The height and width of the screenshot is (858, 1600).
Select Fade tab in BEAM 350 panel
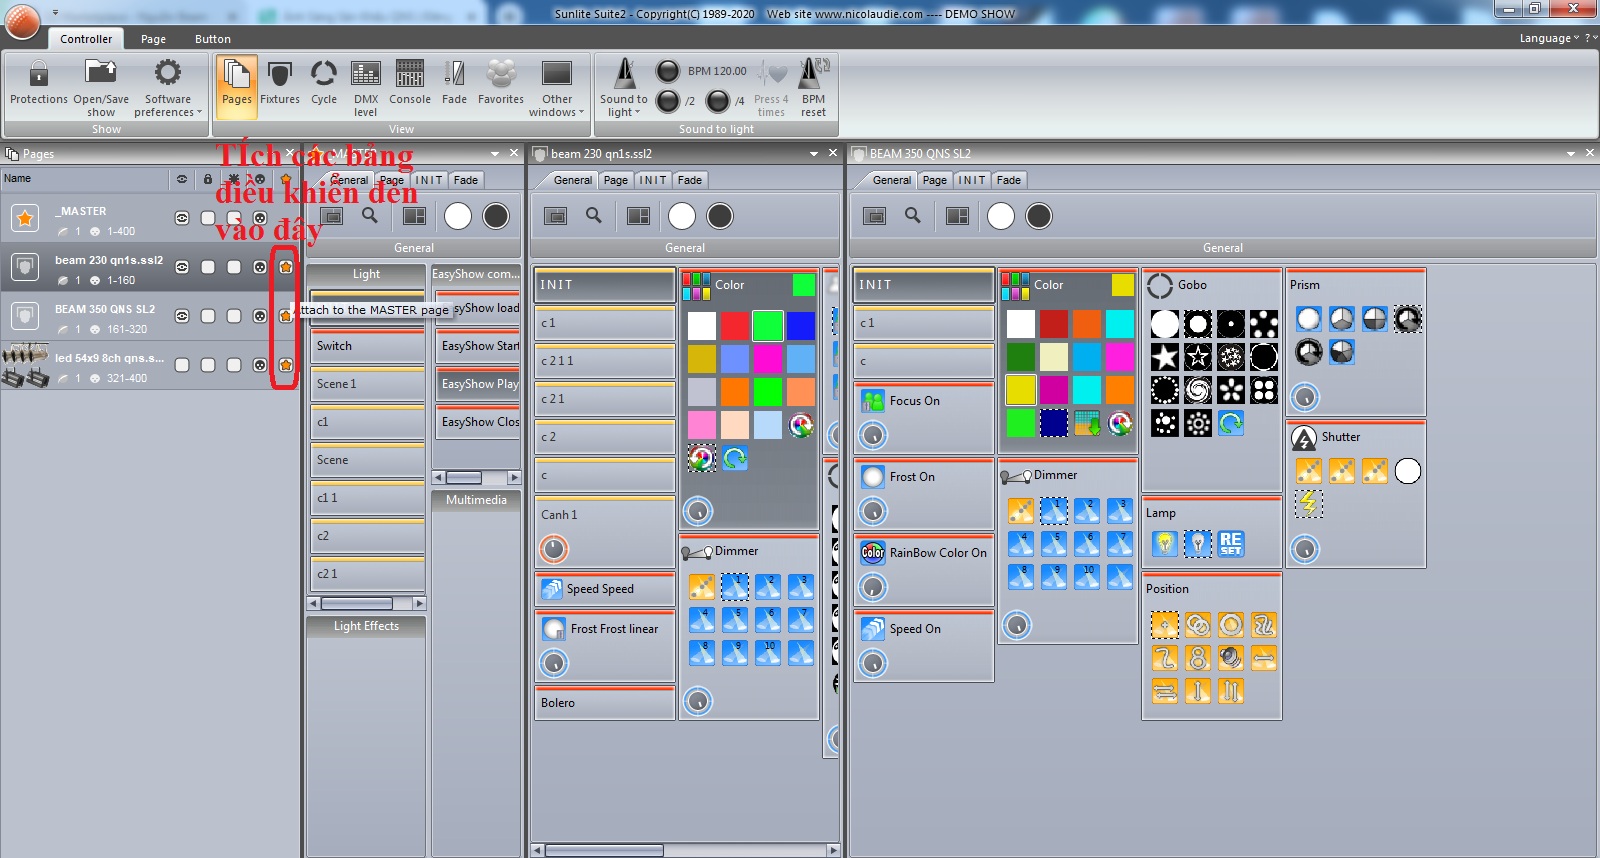[x=1009, y=180]
